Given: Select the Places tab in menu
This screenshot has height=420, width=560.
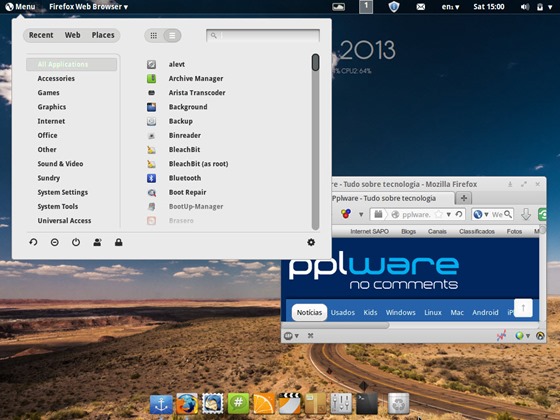Looking at the screenshot, I should (x=103, y=35).
